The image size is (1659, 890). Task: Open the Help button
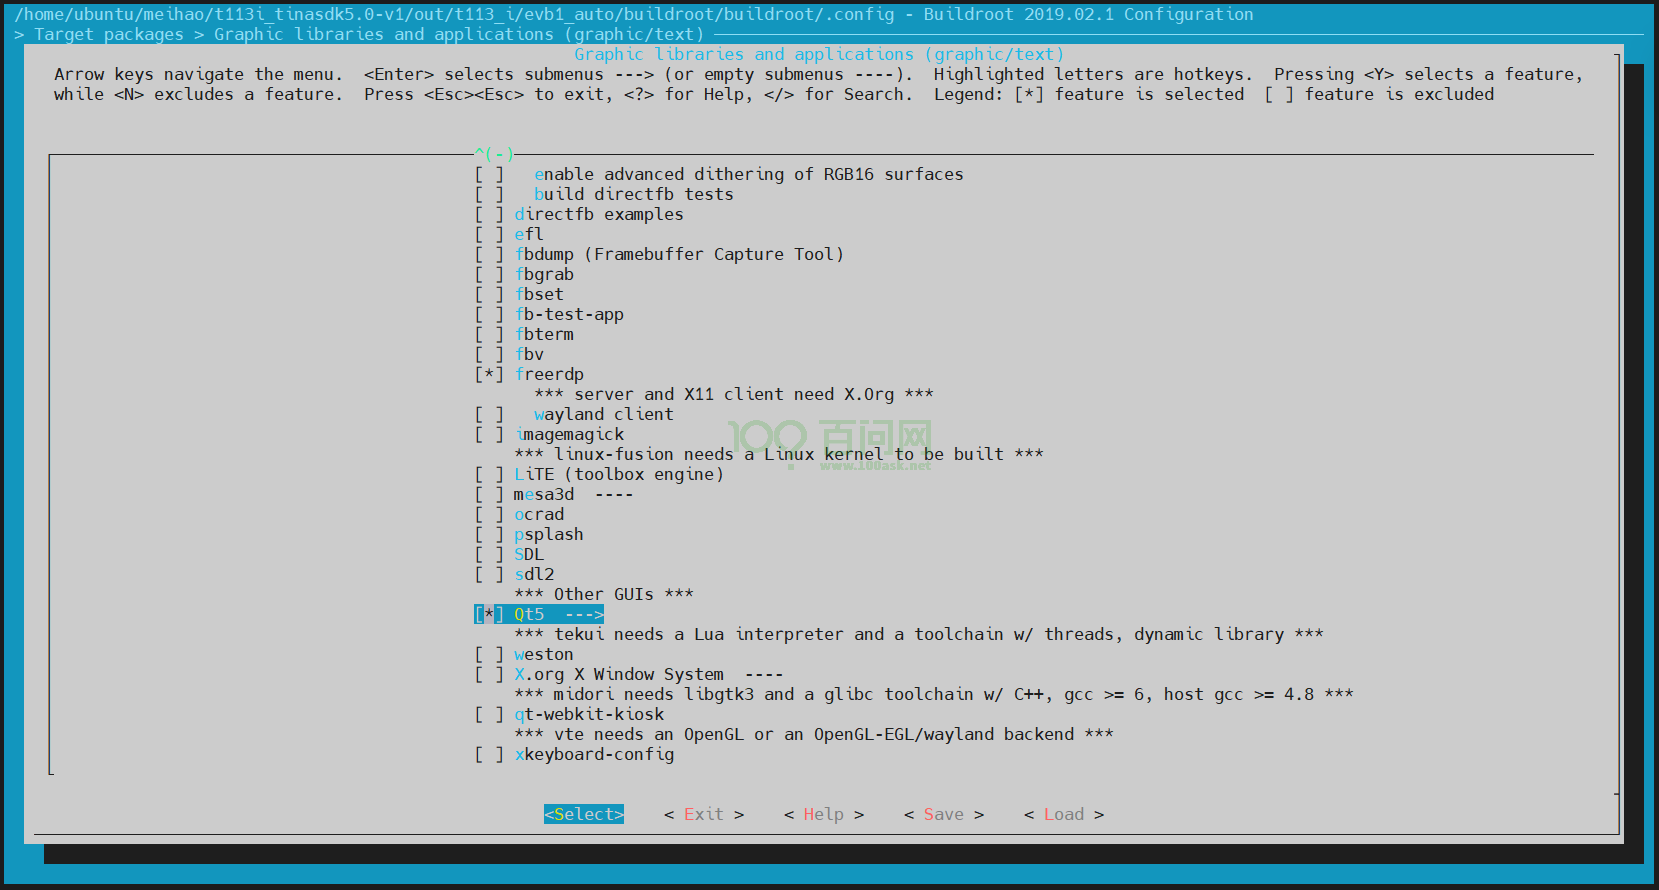[823, 814]
